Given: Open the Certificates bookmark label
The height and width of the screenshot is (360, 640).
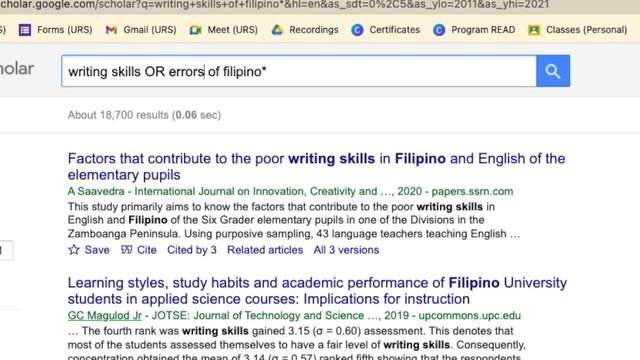Looking at the screenshot, I should pos(395,30).
